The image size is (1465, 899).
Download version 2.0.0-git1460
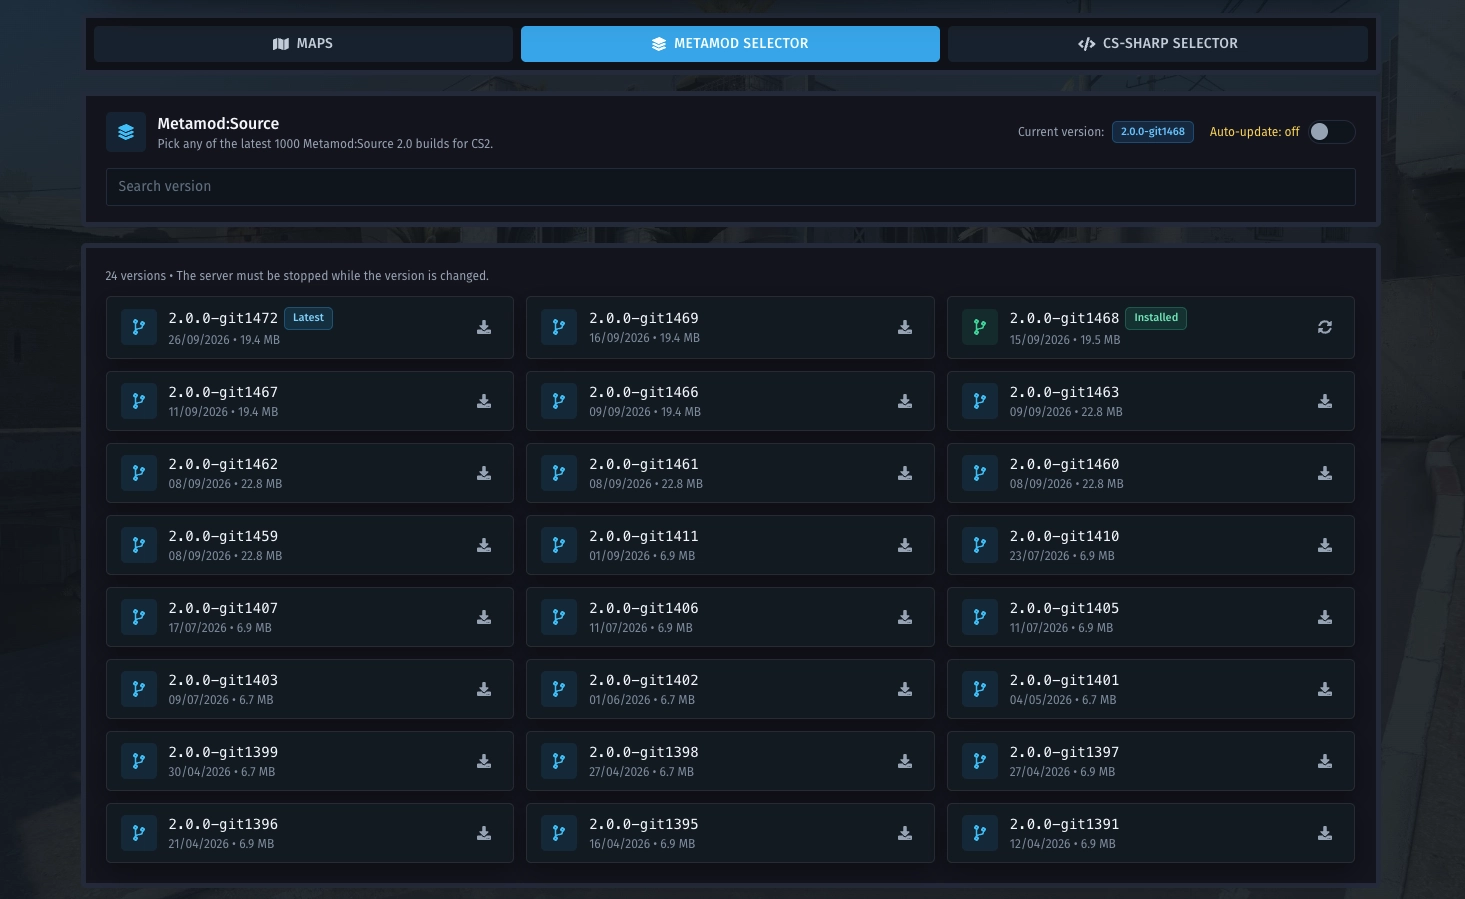coord(1325,473)
